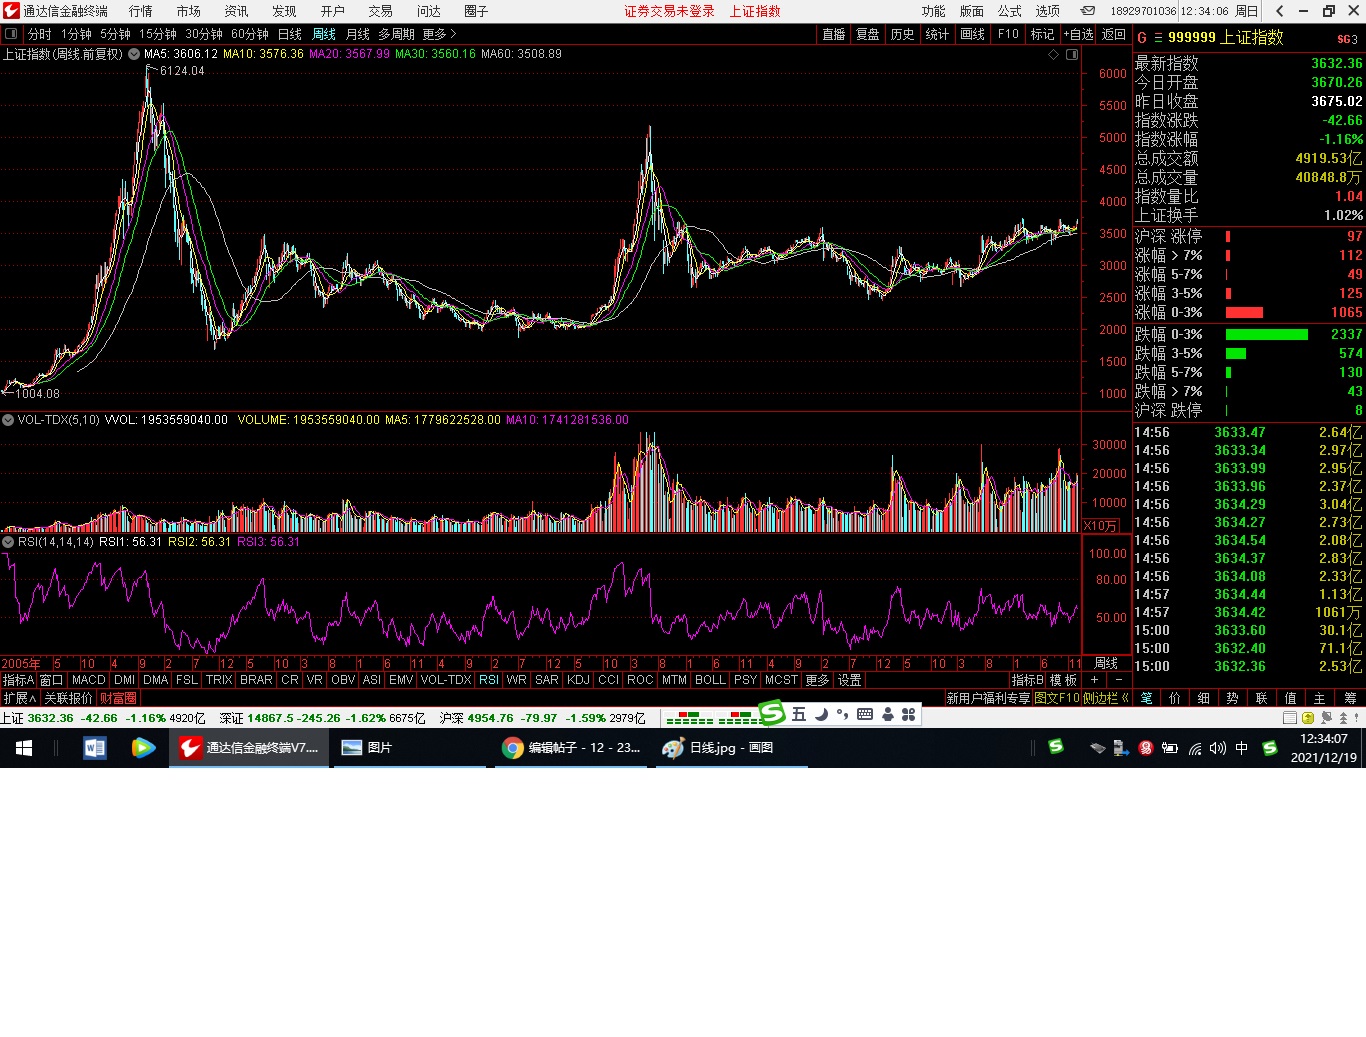Switch to the 日线.jpg Paint window
Image resolution: width=1366 pixels, height=1037 pixels.
coord(731,748)
